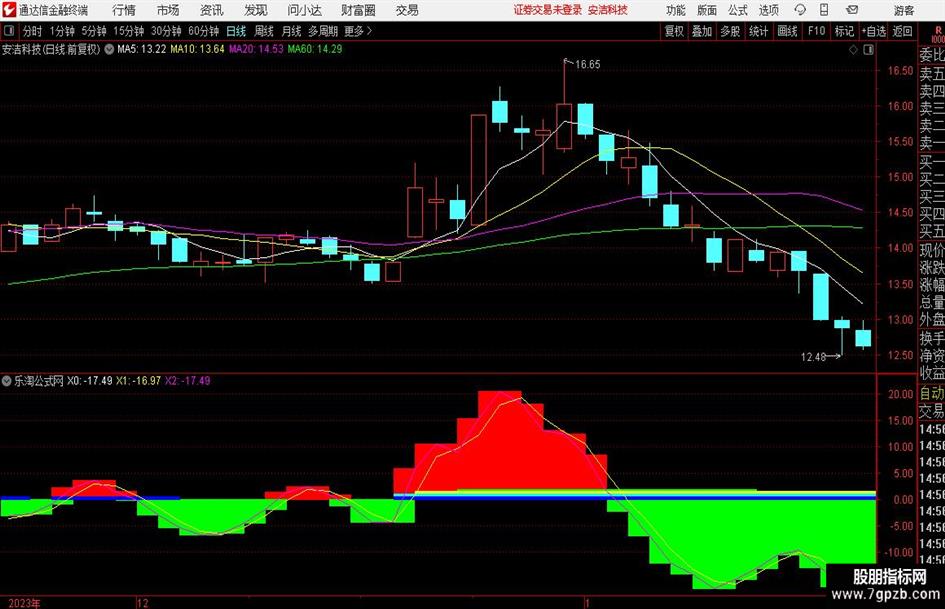Switch to the 1分钟 period tab
The width and height of the screenshot is (945, 609).
tap(62, 31)
